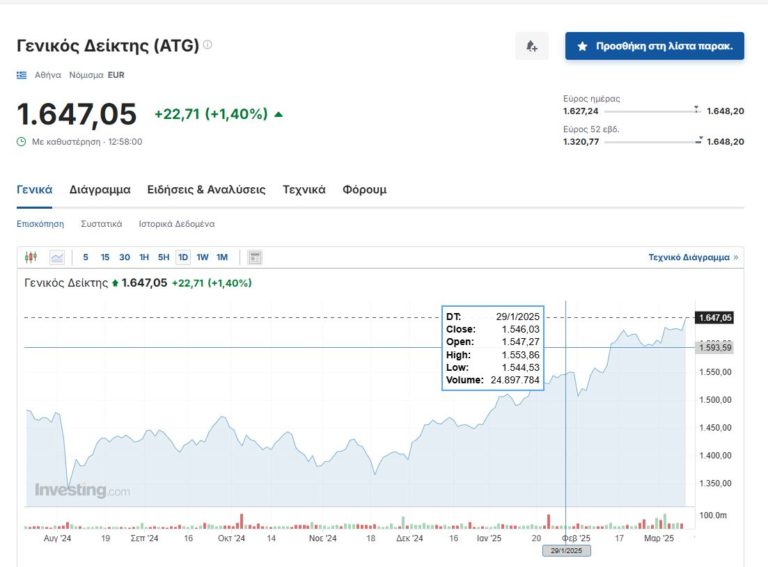Open the chart news/events icon
The image size is (768, 567).
(x=255, y=257)
